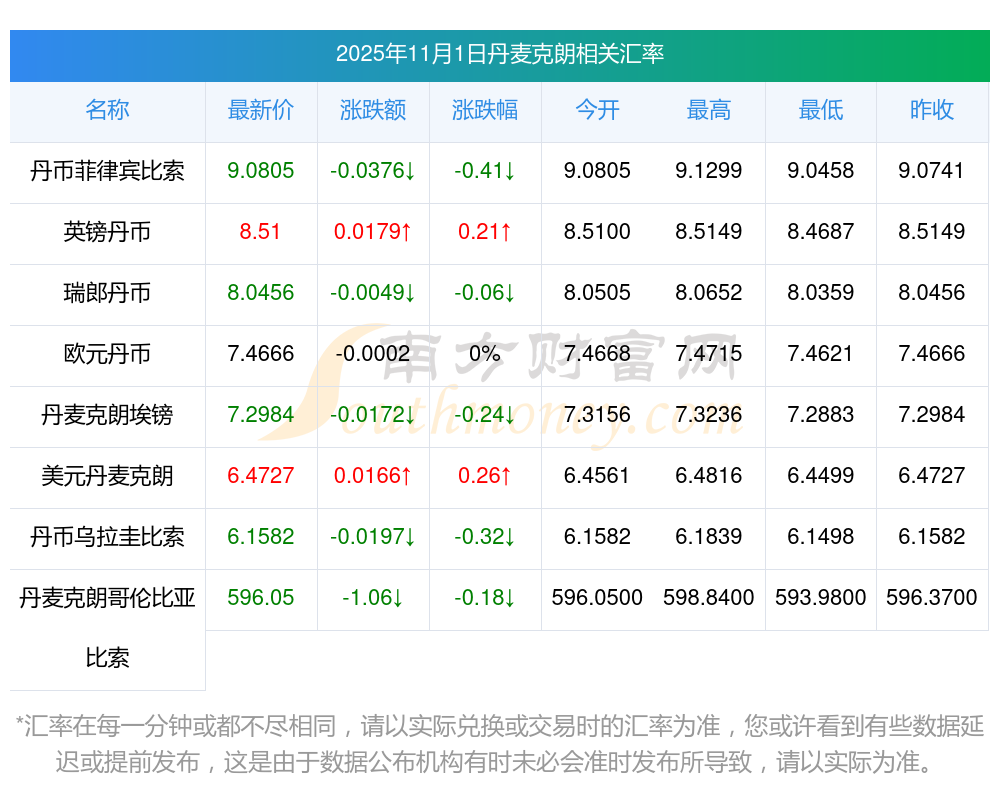The width and height of the screenshot is (1000, 793).
Task: Click change percent -0.24↓
Action: (485, 414)
